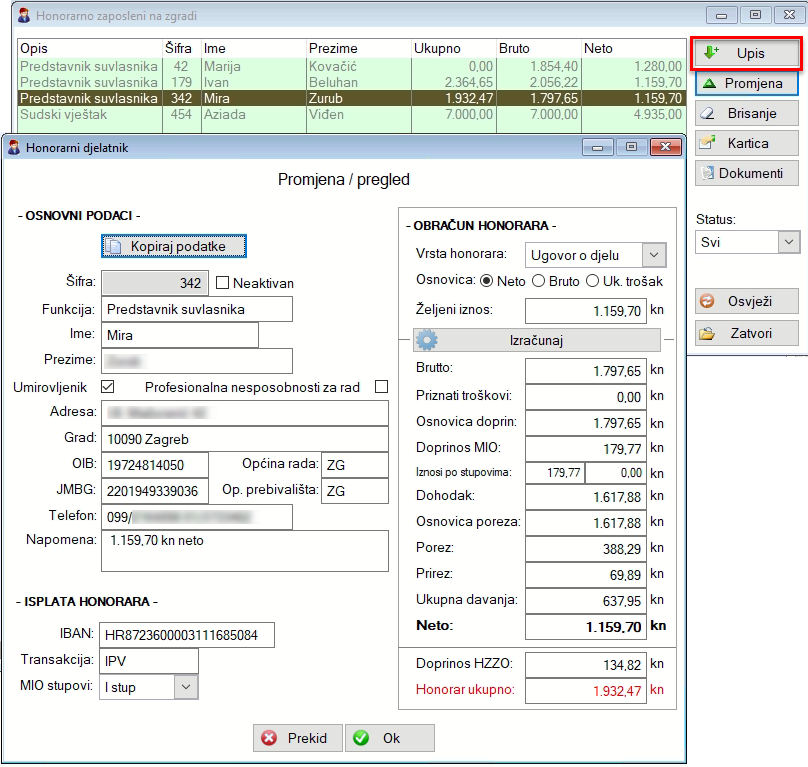Click the Brisanje eraser button
Viewport: 808px width, 767px height.
[746, 113]
